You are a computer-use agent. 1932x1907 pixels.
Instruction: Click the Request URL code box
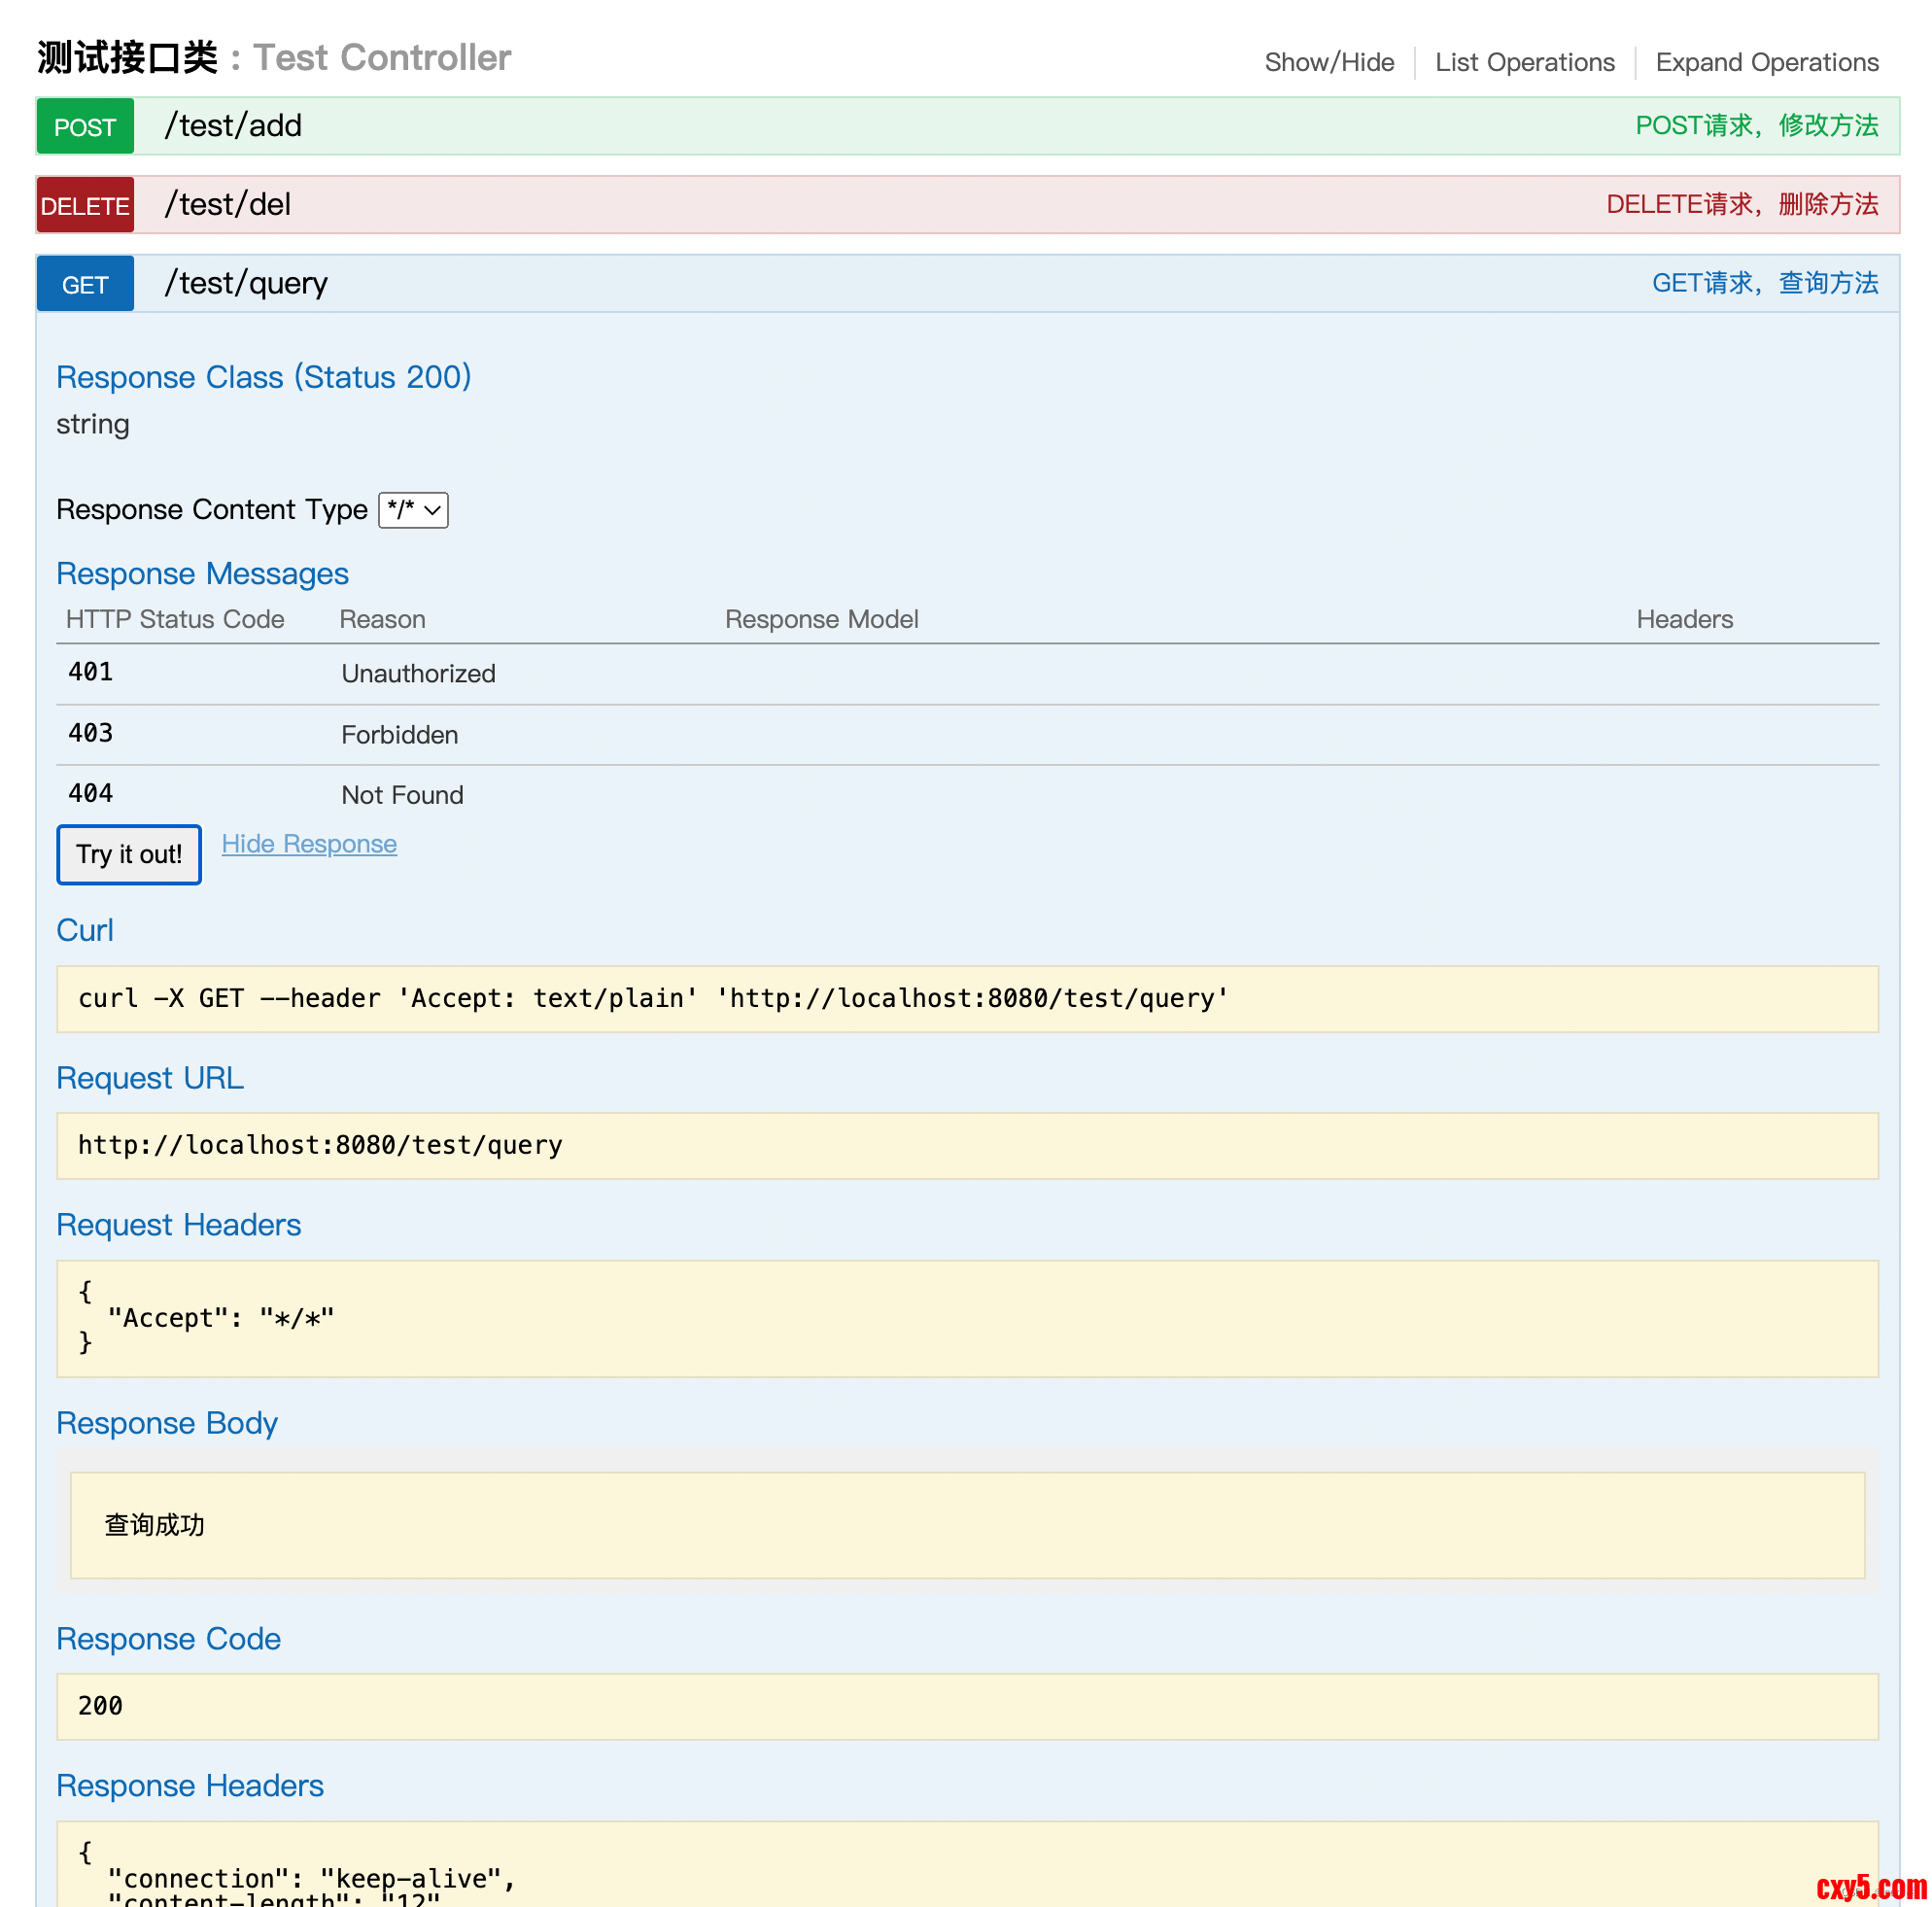tap(967, 1146)
